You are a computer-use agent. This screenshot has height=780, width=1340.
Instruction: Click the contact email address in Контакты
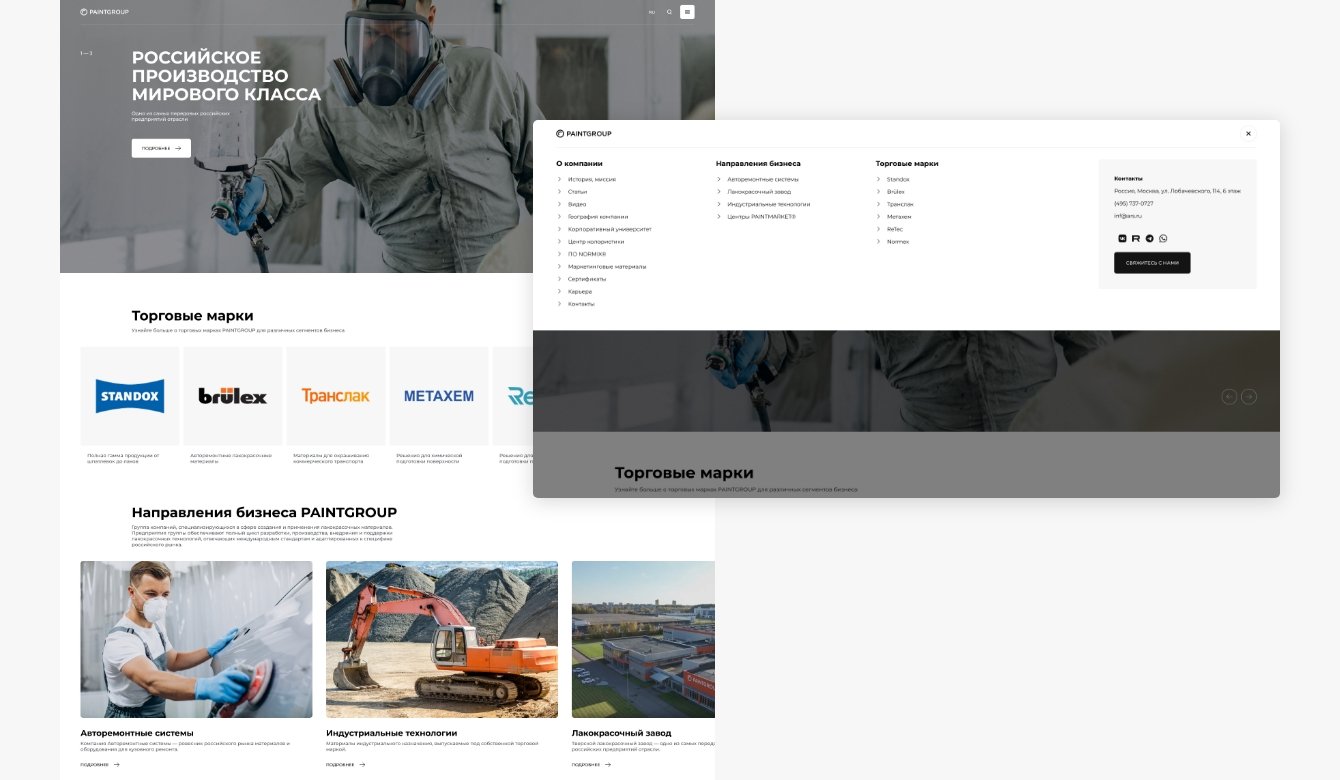point(1128,216)
